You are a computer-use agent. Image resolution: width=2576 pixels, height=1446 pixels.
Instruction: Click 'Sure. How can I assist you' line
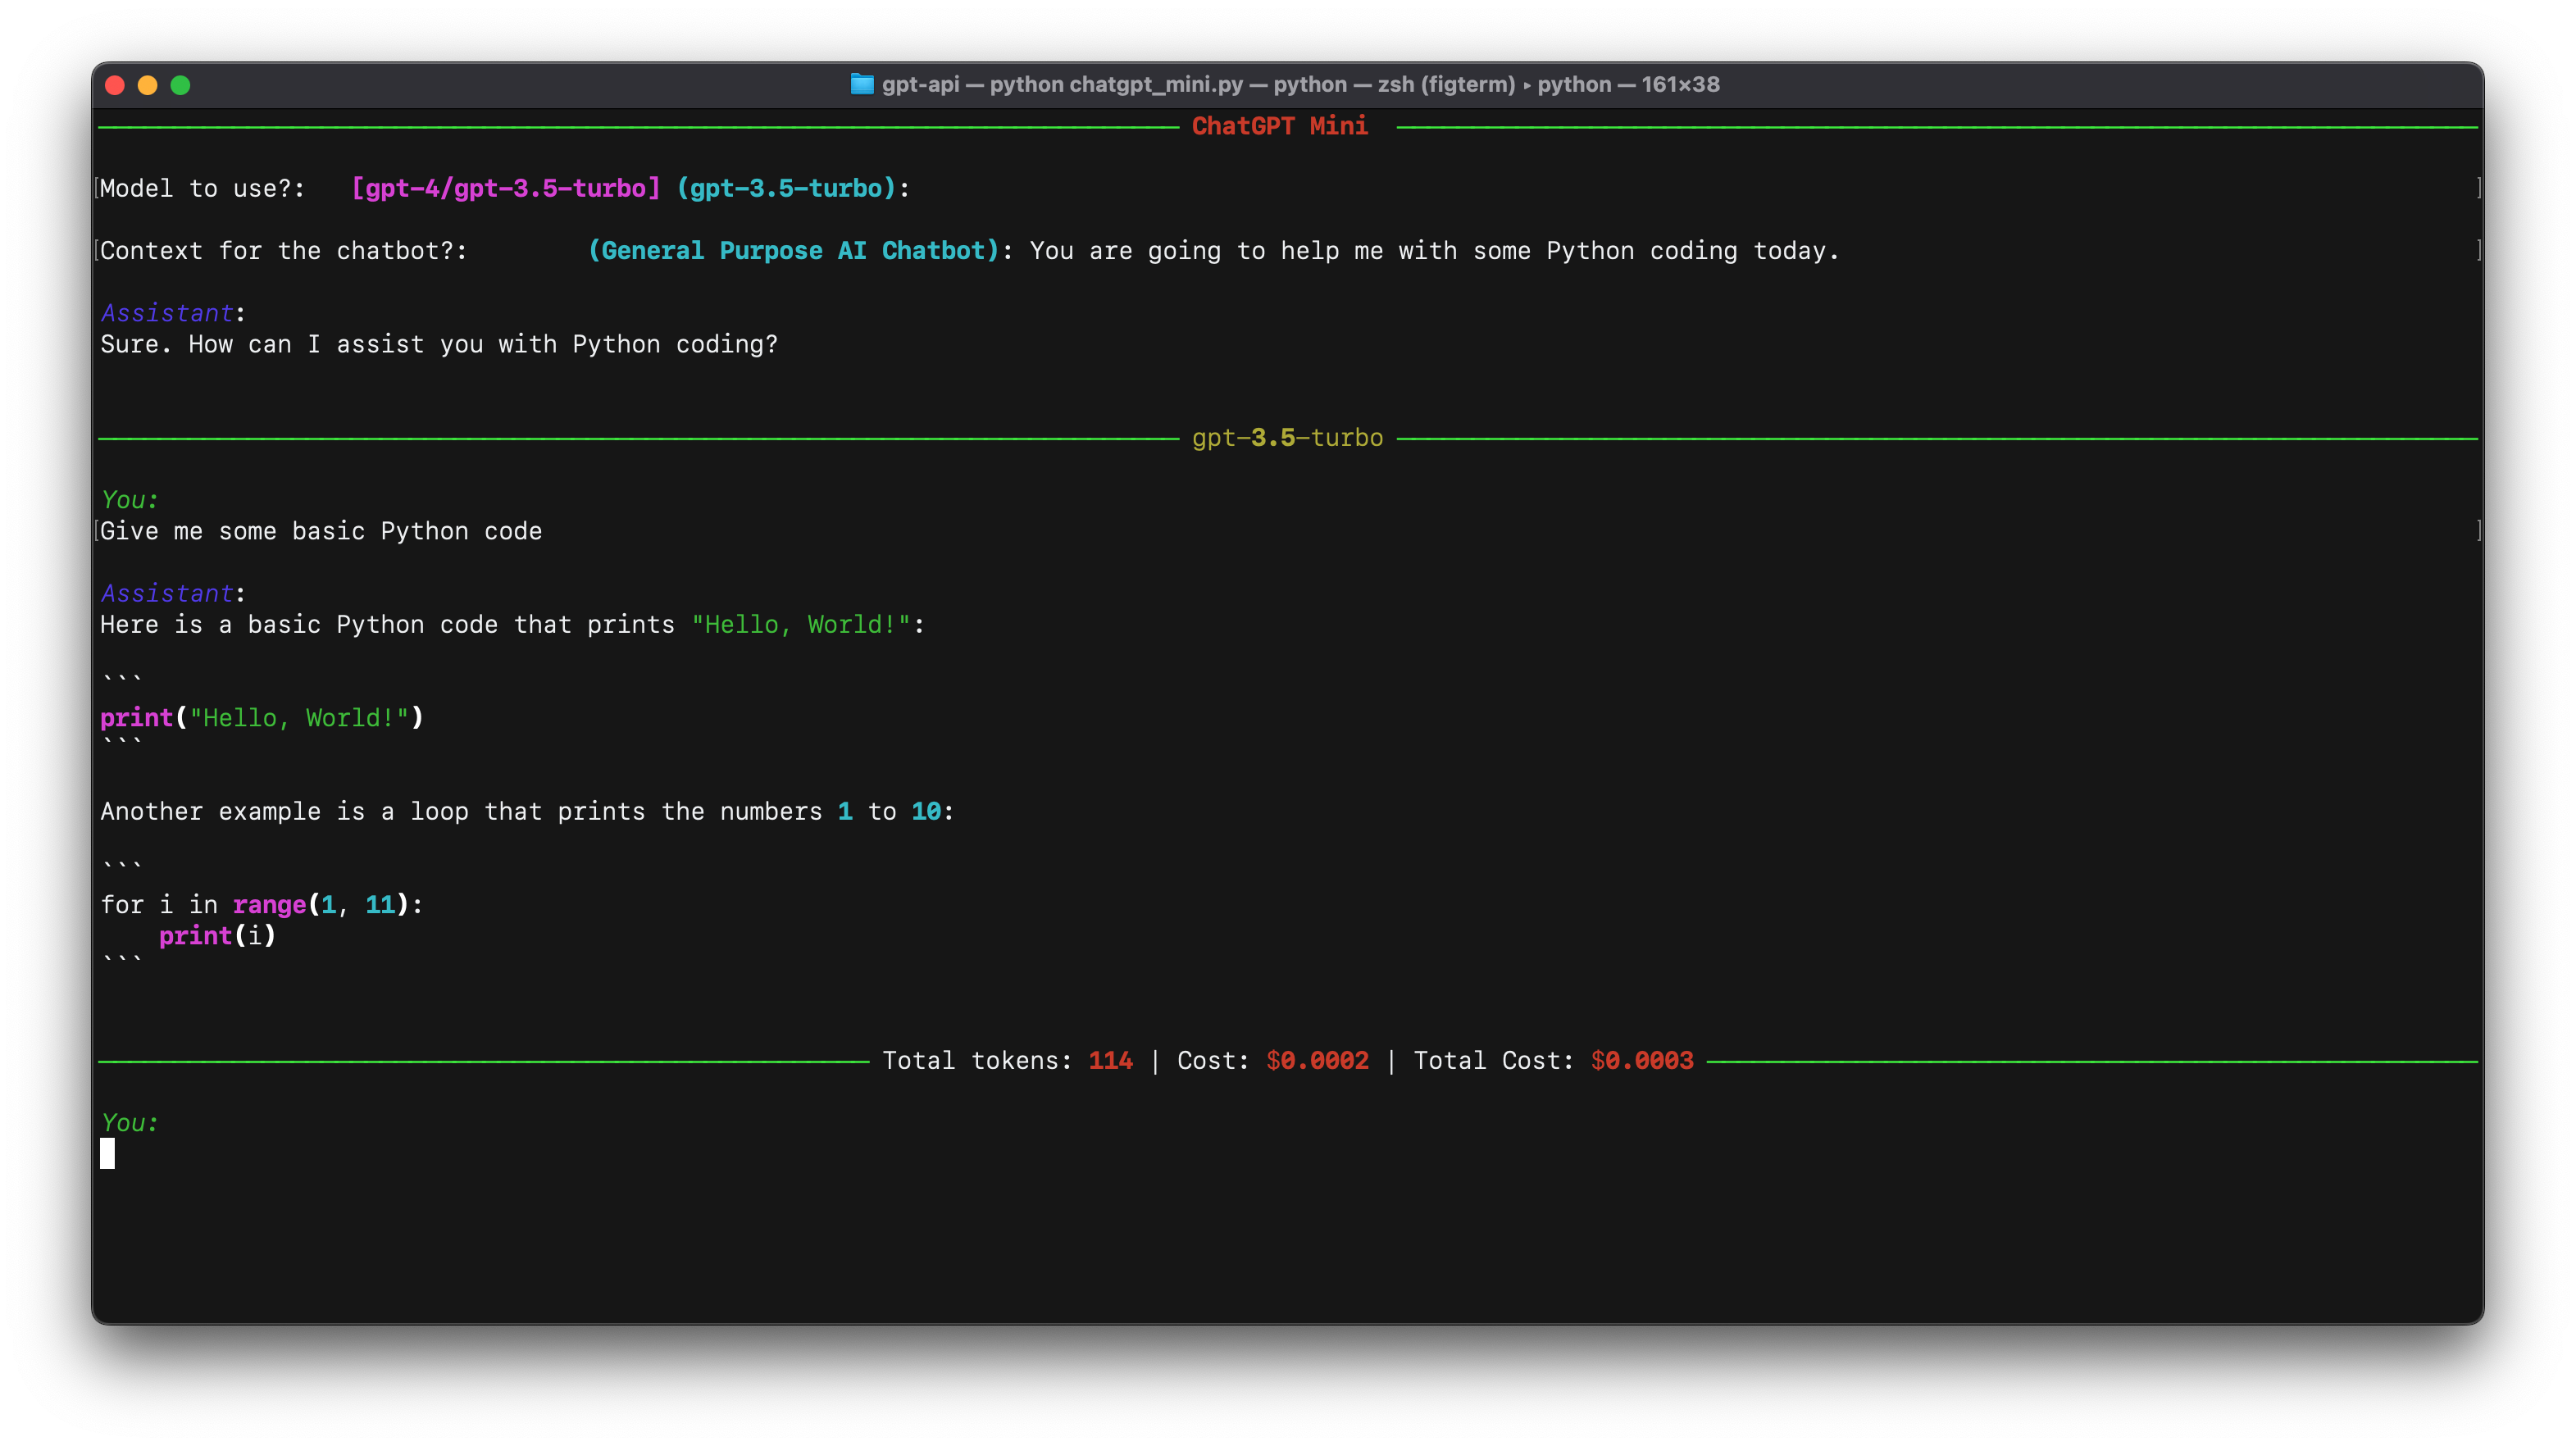pyautogui.click(x=439, y=344)
